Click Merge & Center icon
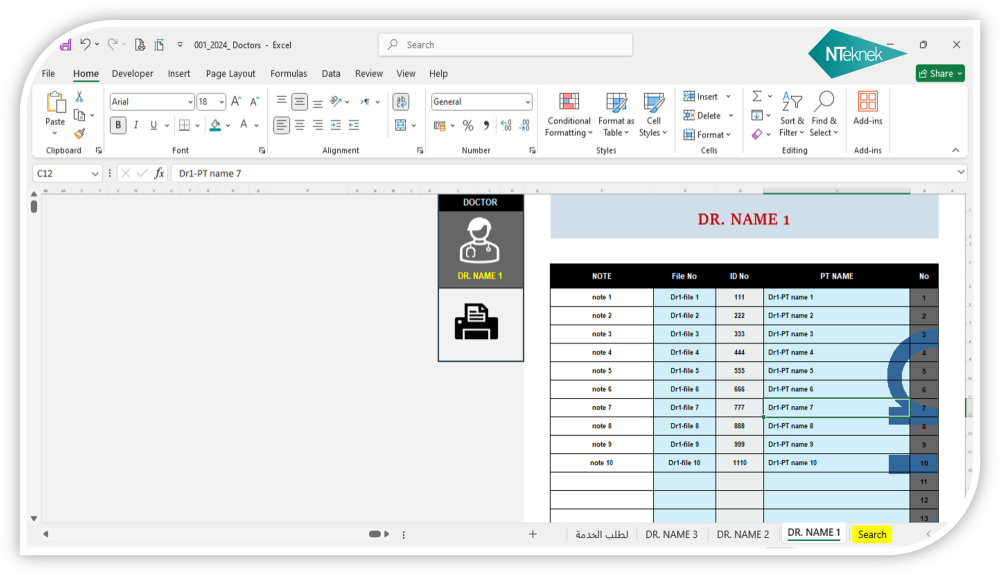 coord(401,125)
